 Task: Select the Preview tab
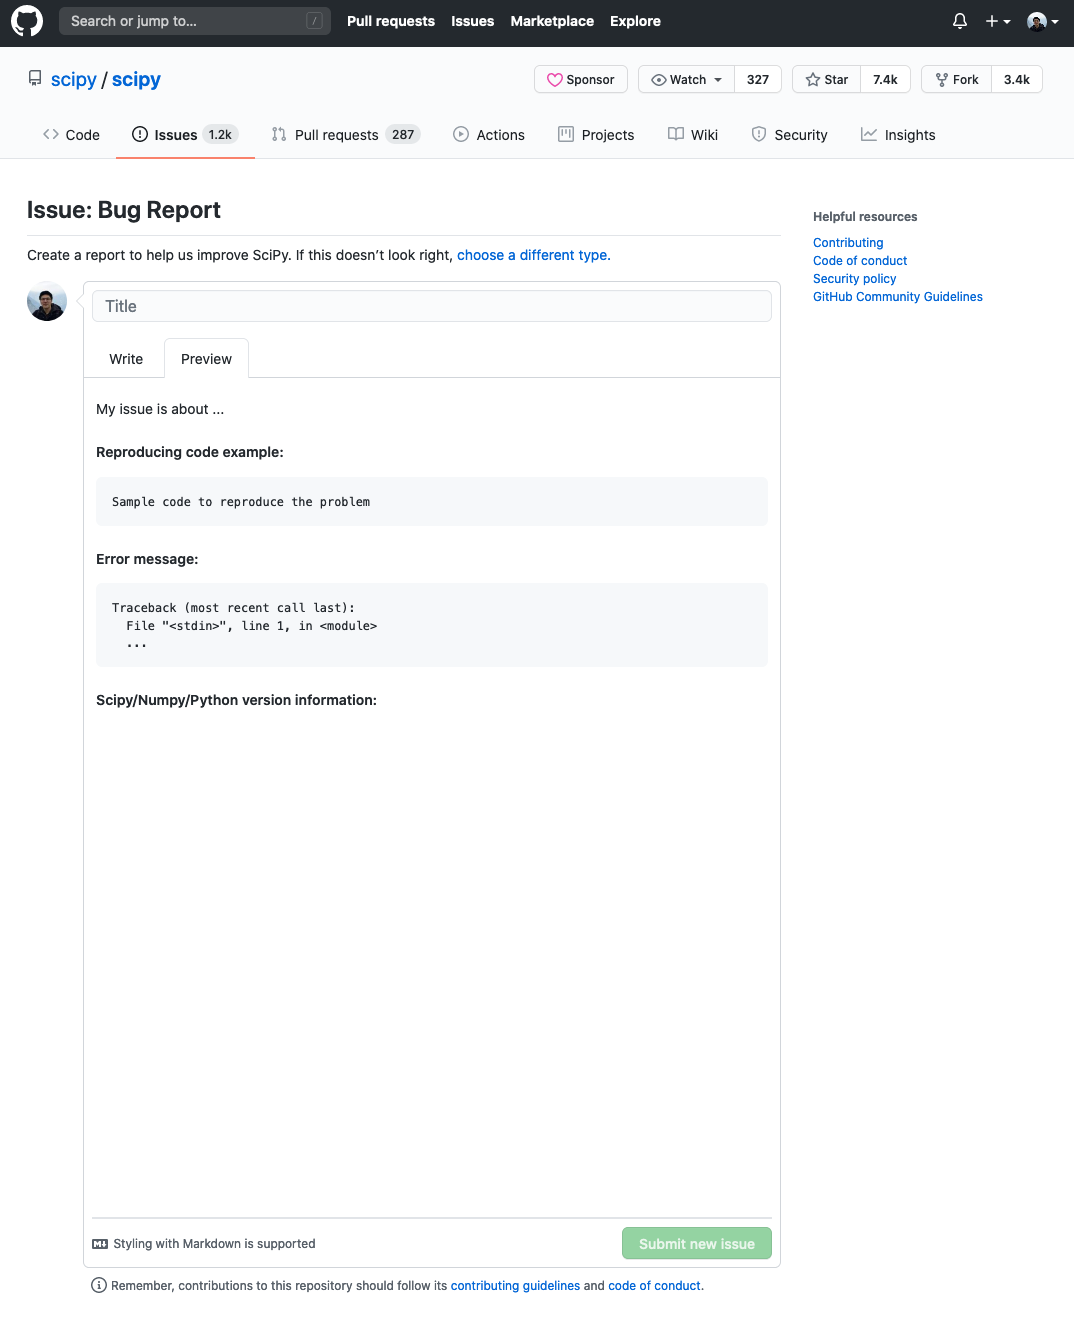click(x=206, y=359)
